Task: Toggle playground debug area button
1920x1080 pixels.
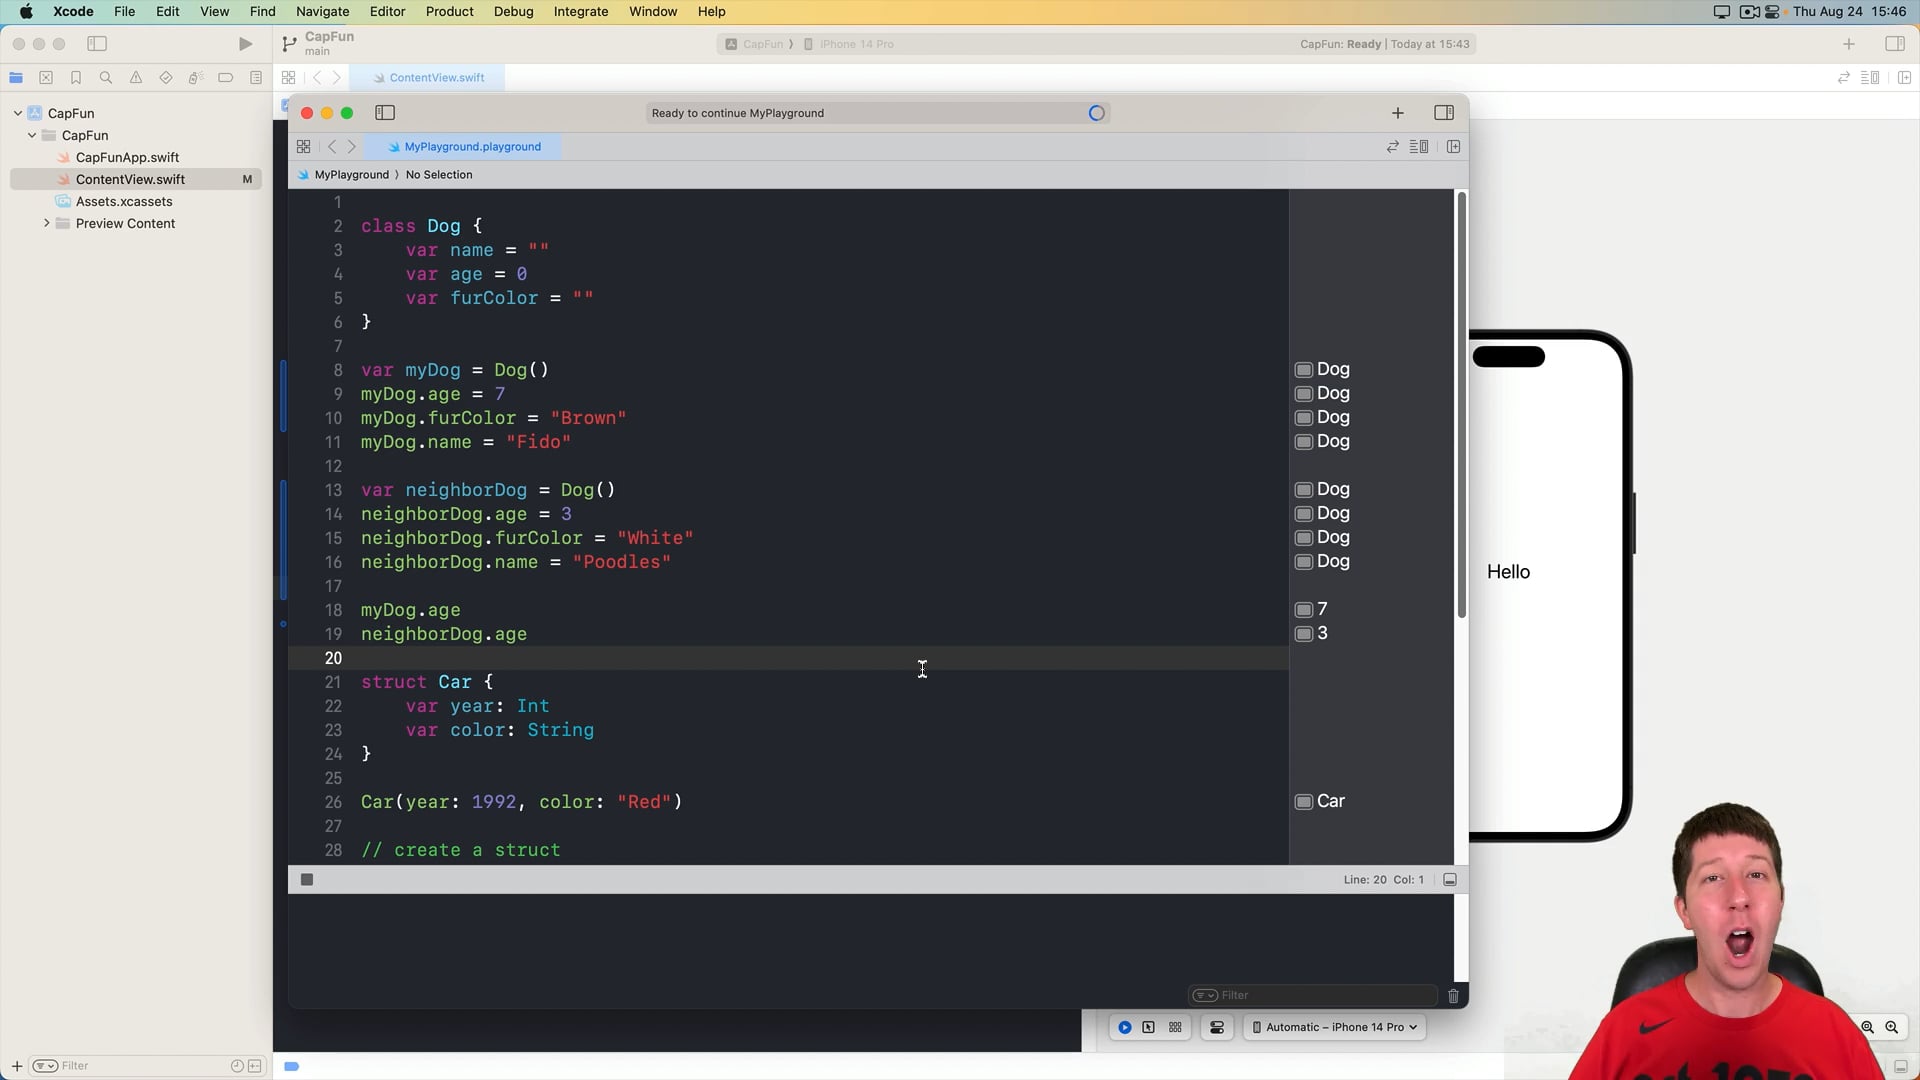Action: click(1450, 880)
